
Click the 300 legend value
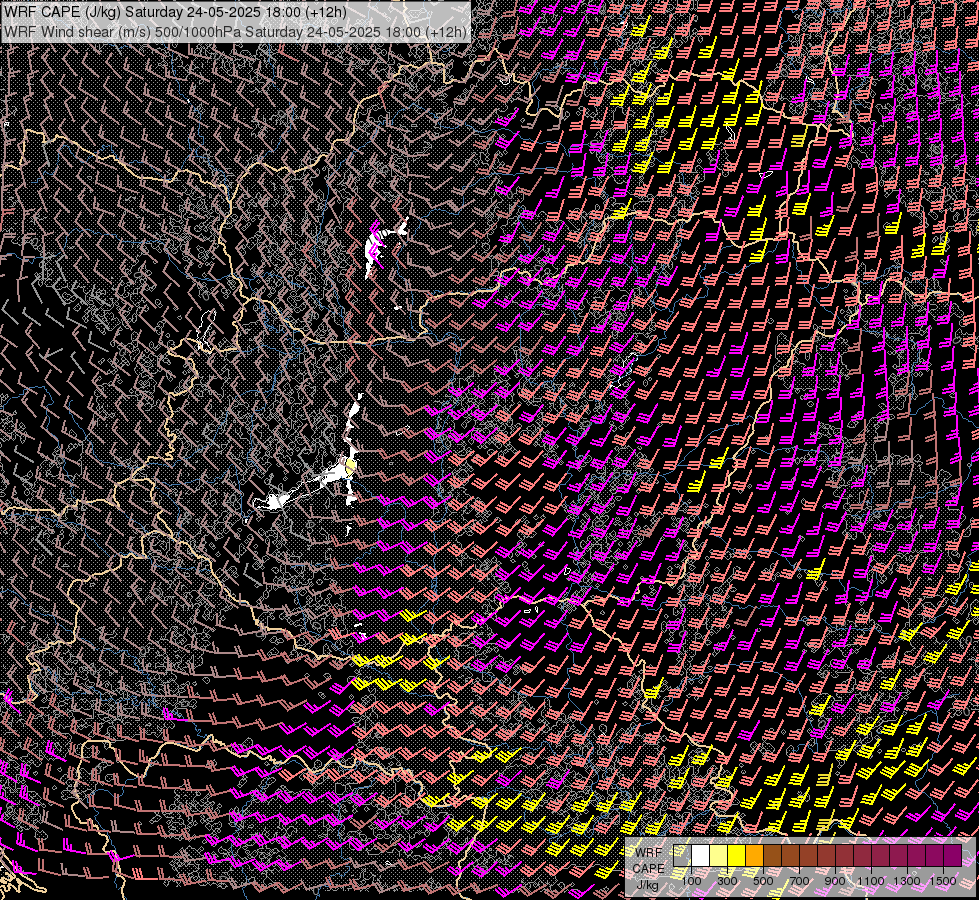(727, 881)
